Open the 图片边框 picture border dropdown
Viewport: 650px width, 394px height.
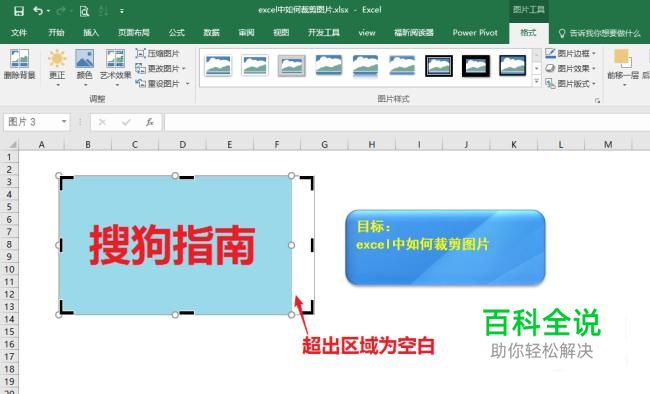click(571, 54)
